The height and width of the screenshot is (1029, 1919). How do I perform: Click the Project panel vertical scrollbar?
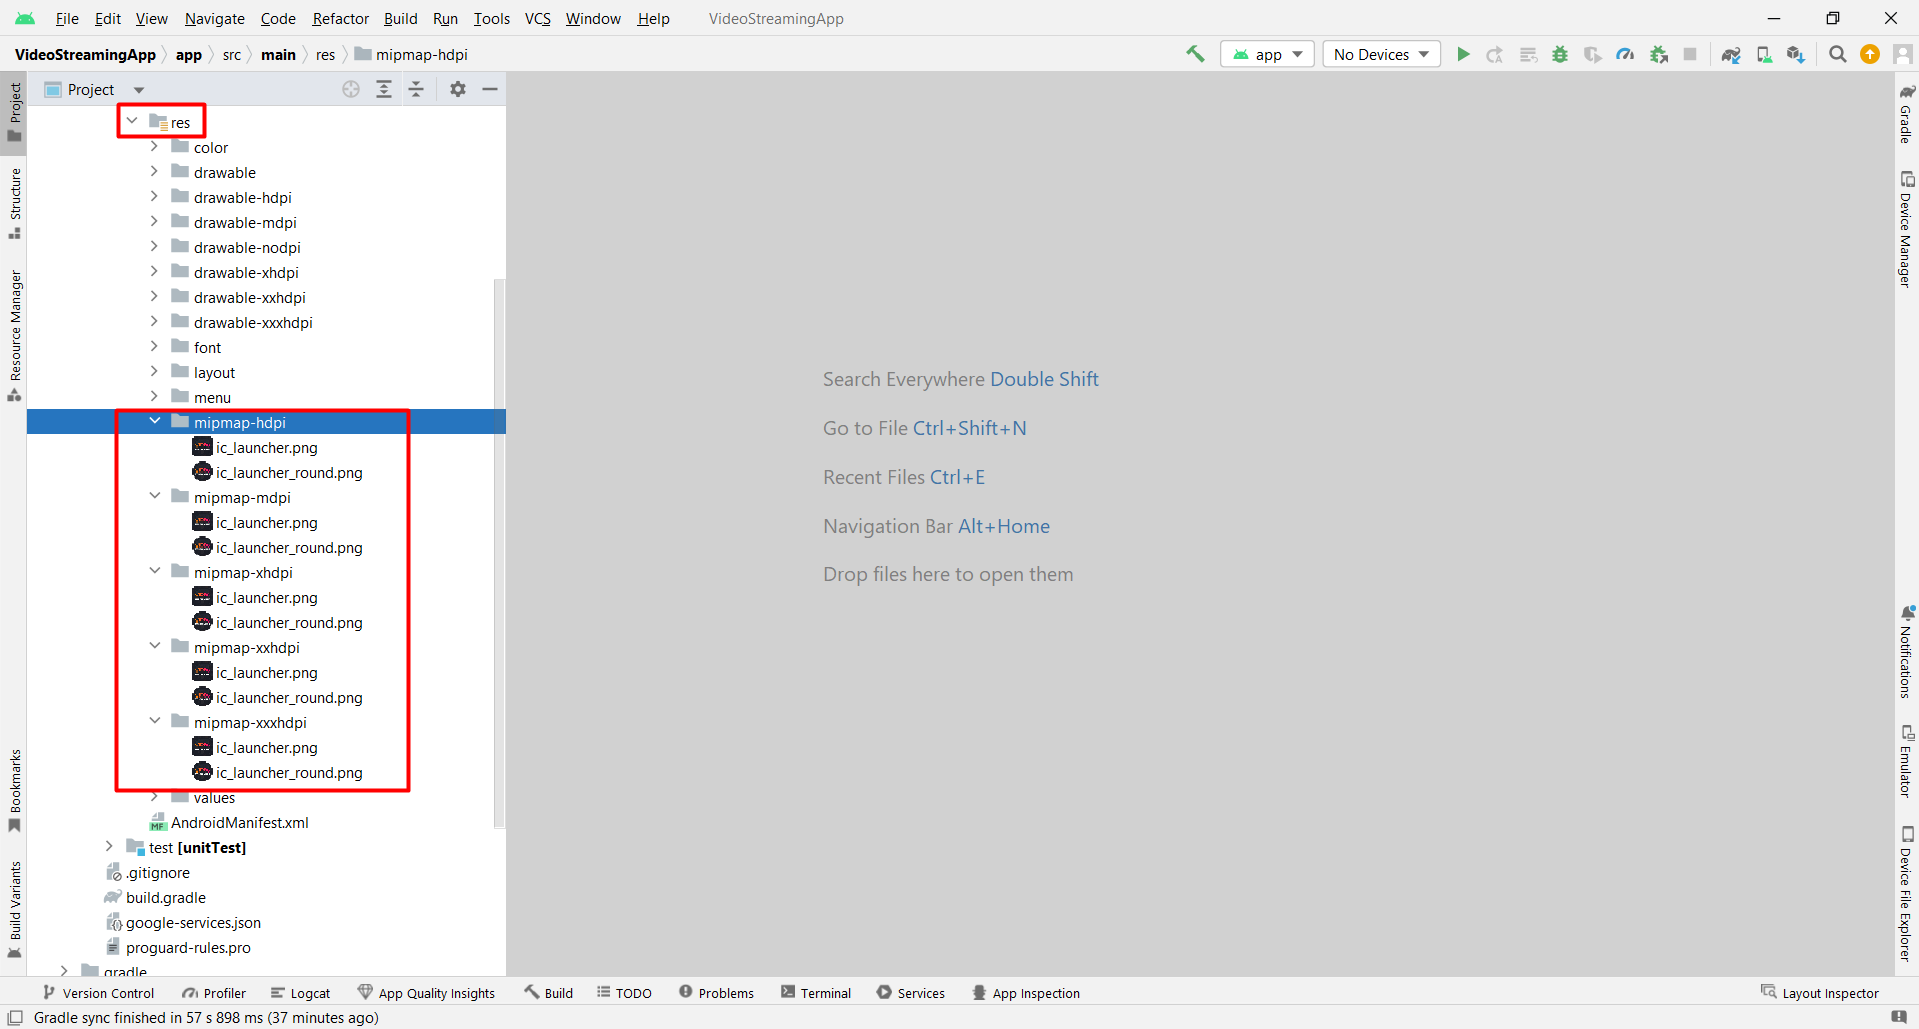499,553
